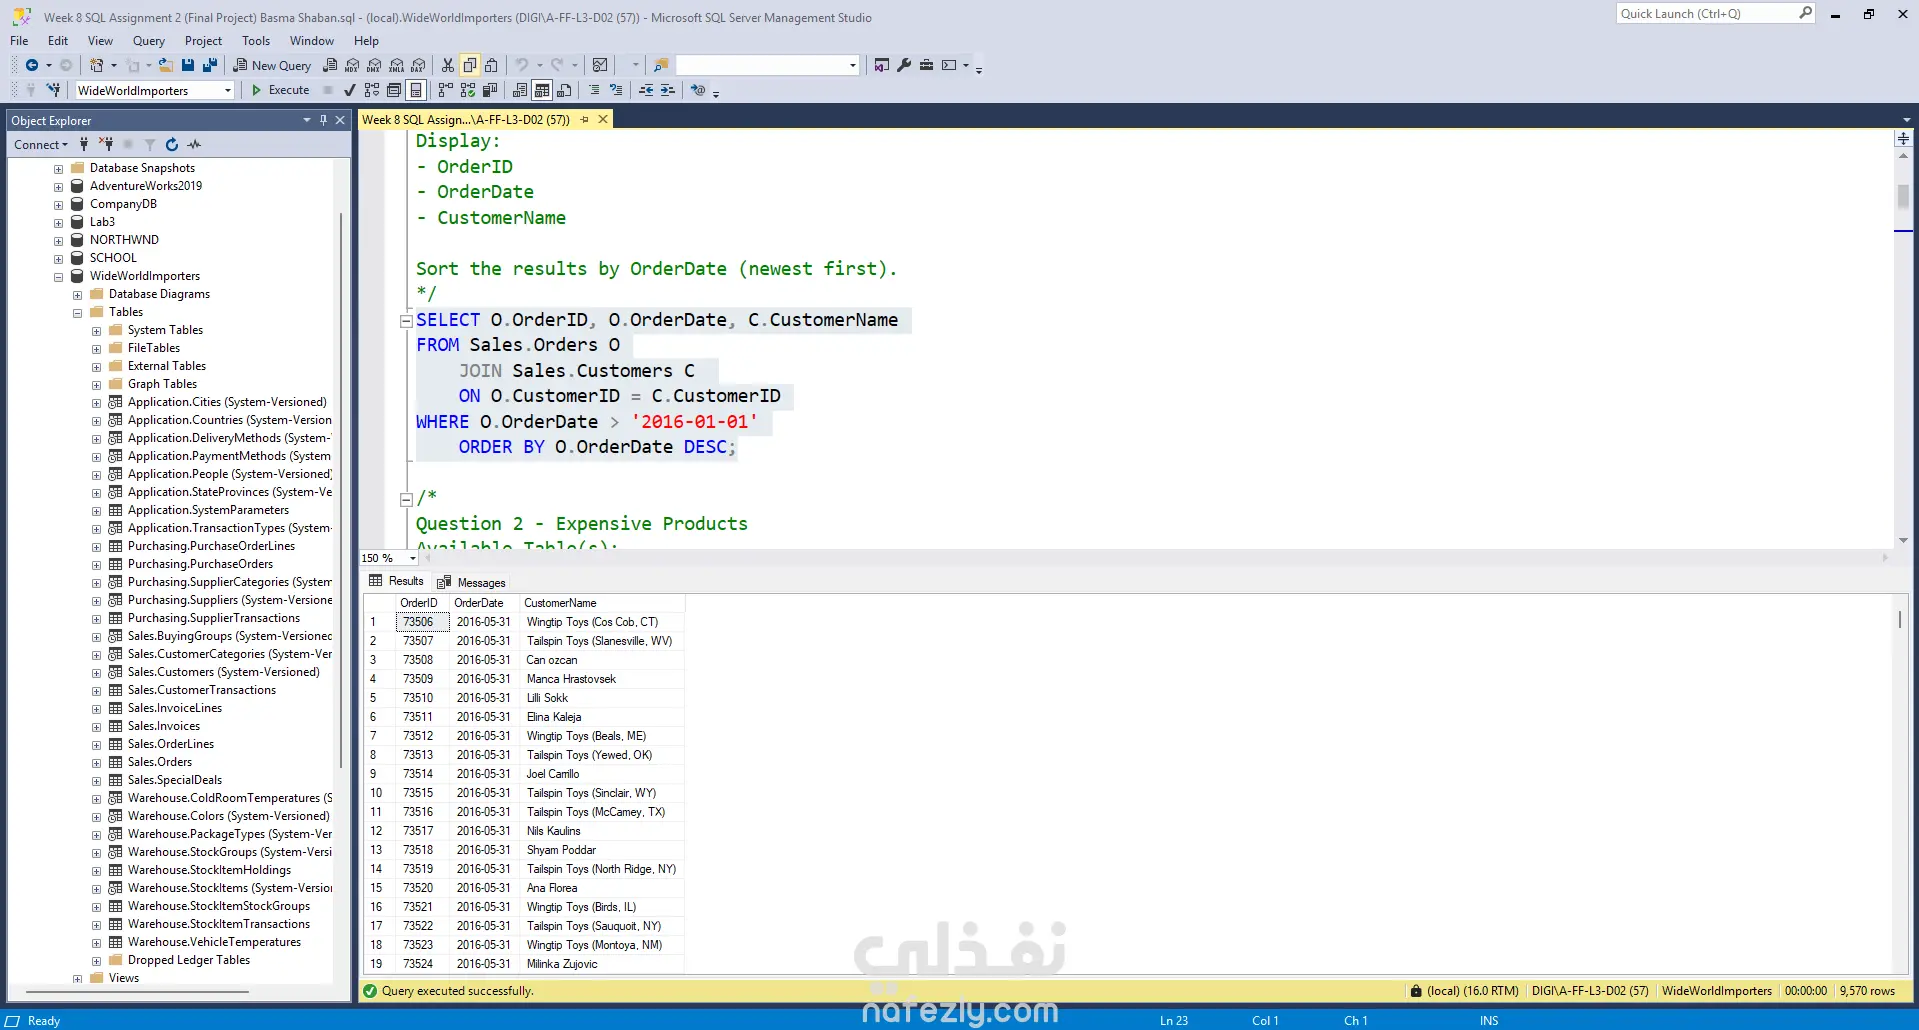Close the Week 8 SQL Assign query tab
This screenshot has height=1030, width=1919.
click(x=603, y=119)
